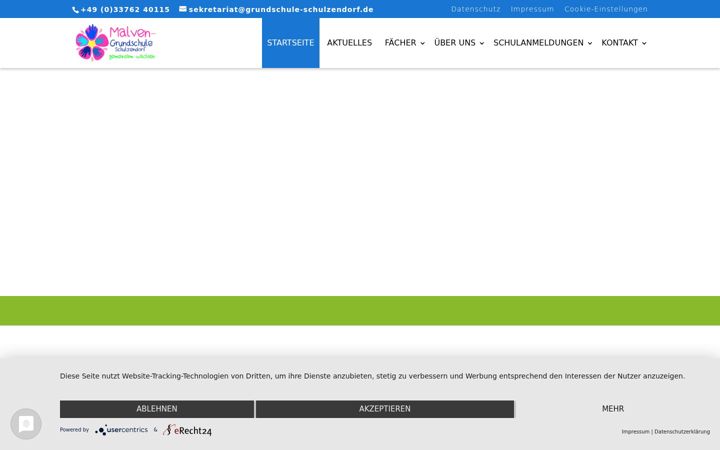Open the Usercentrics logo link
Screen dimensions: 720x450
[122, 430]
